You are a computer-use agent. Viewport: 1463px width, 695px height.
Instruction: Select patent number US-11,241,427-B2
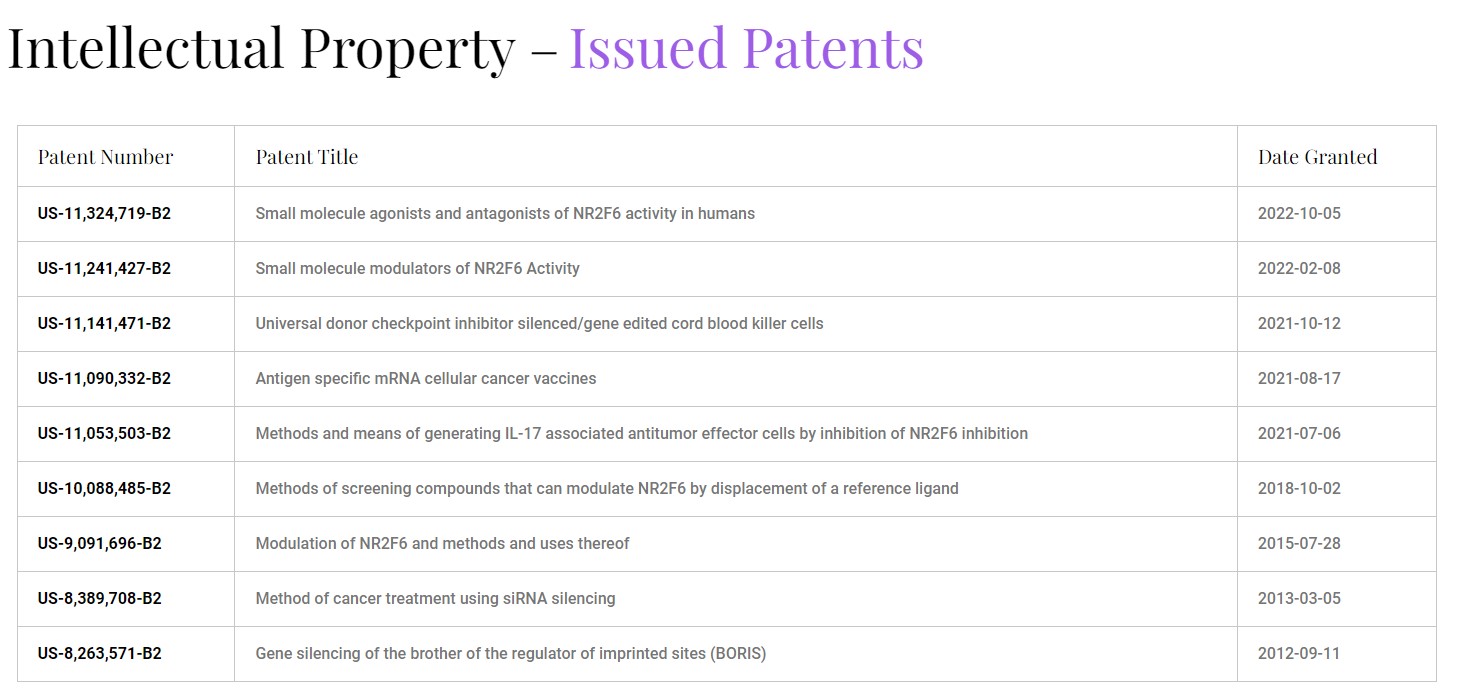pos(104,268)
